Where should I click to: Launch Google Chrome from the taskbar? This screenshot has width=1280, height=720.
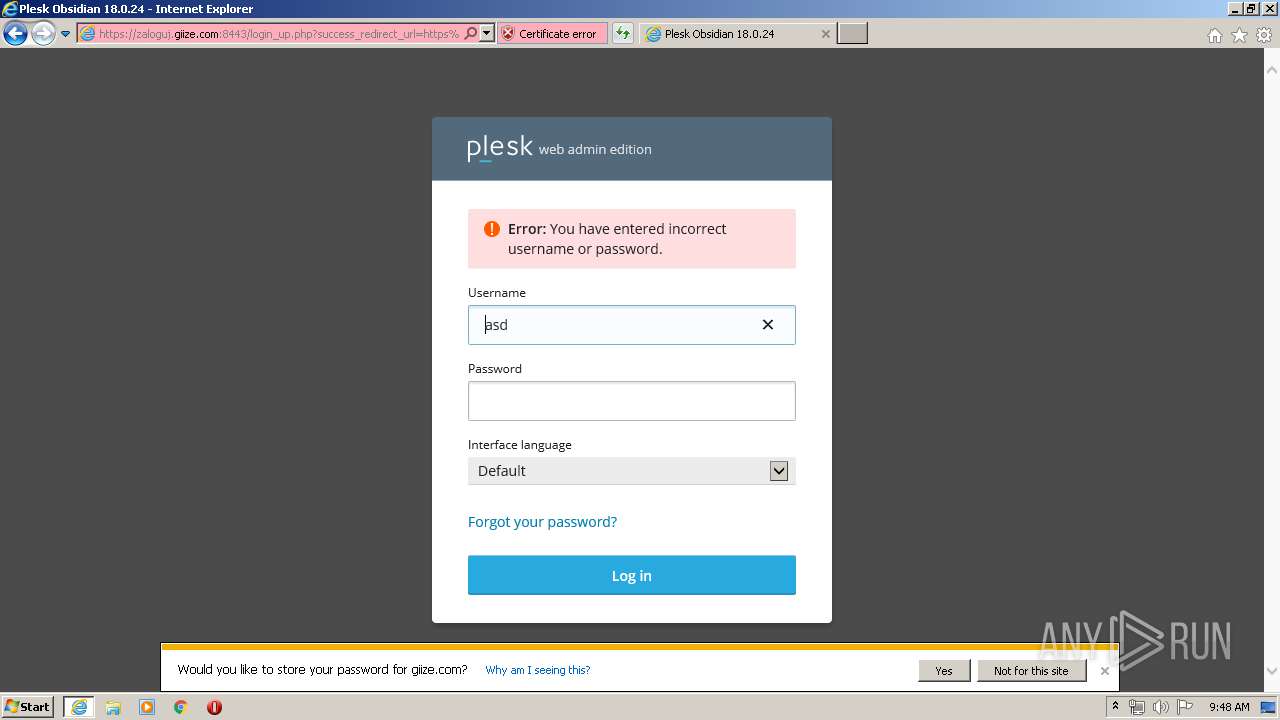[181, 707]
